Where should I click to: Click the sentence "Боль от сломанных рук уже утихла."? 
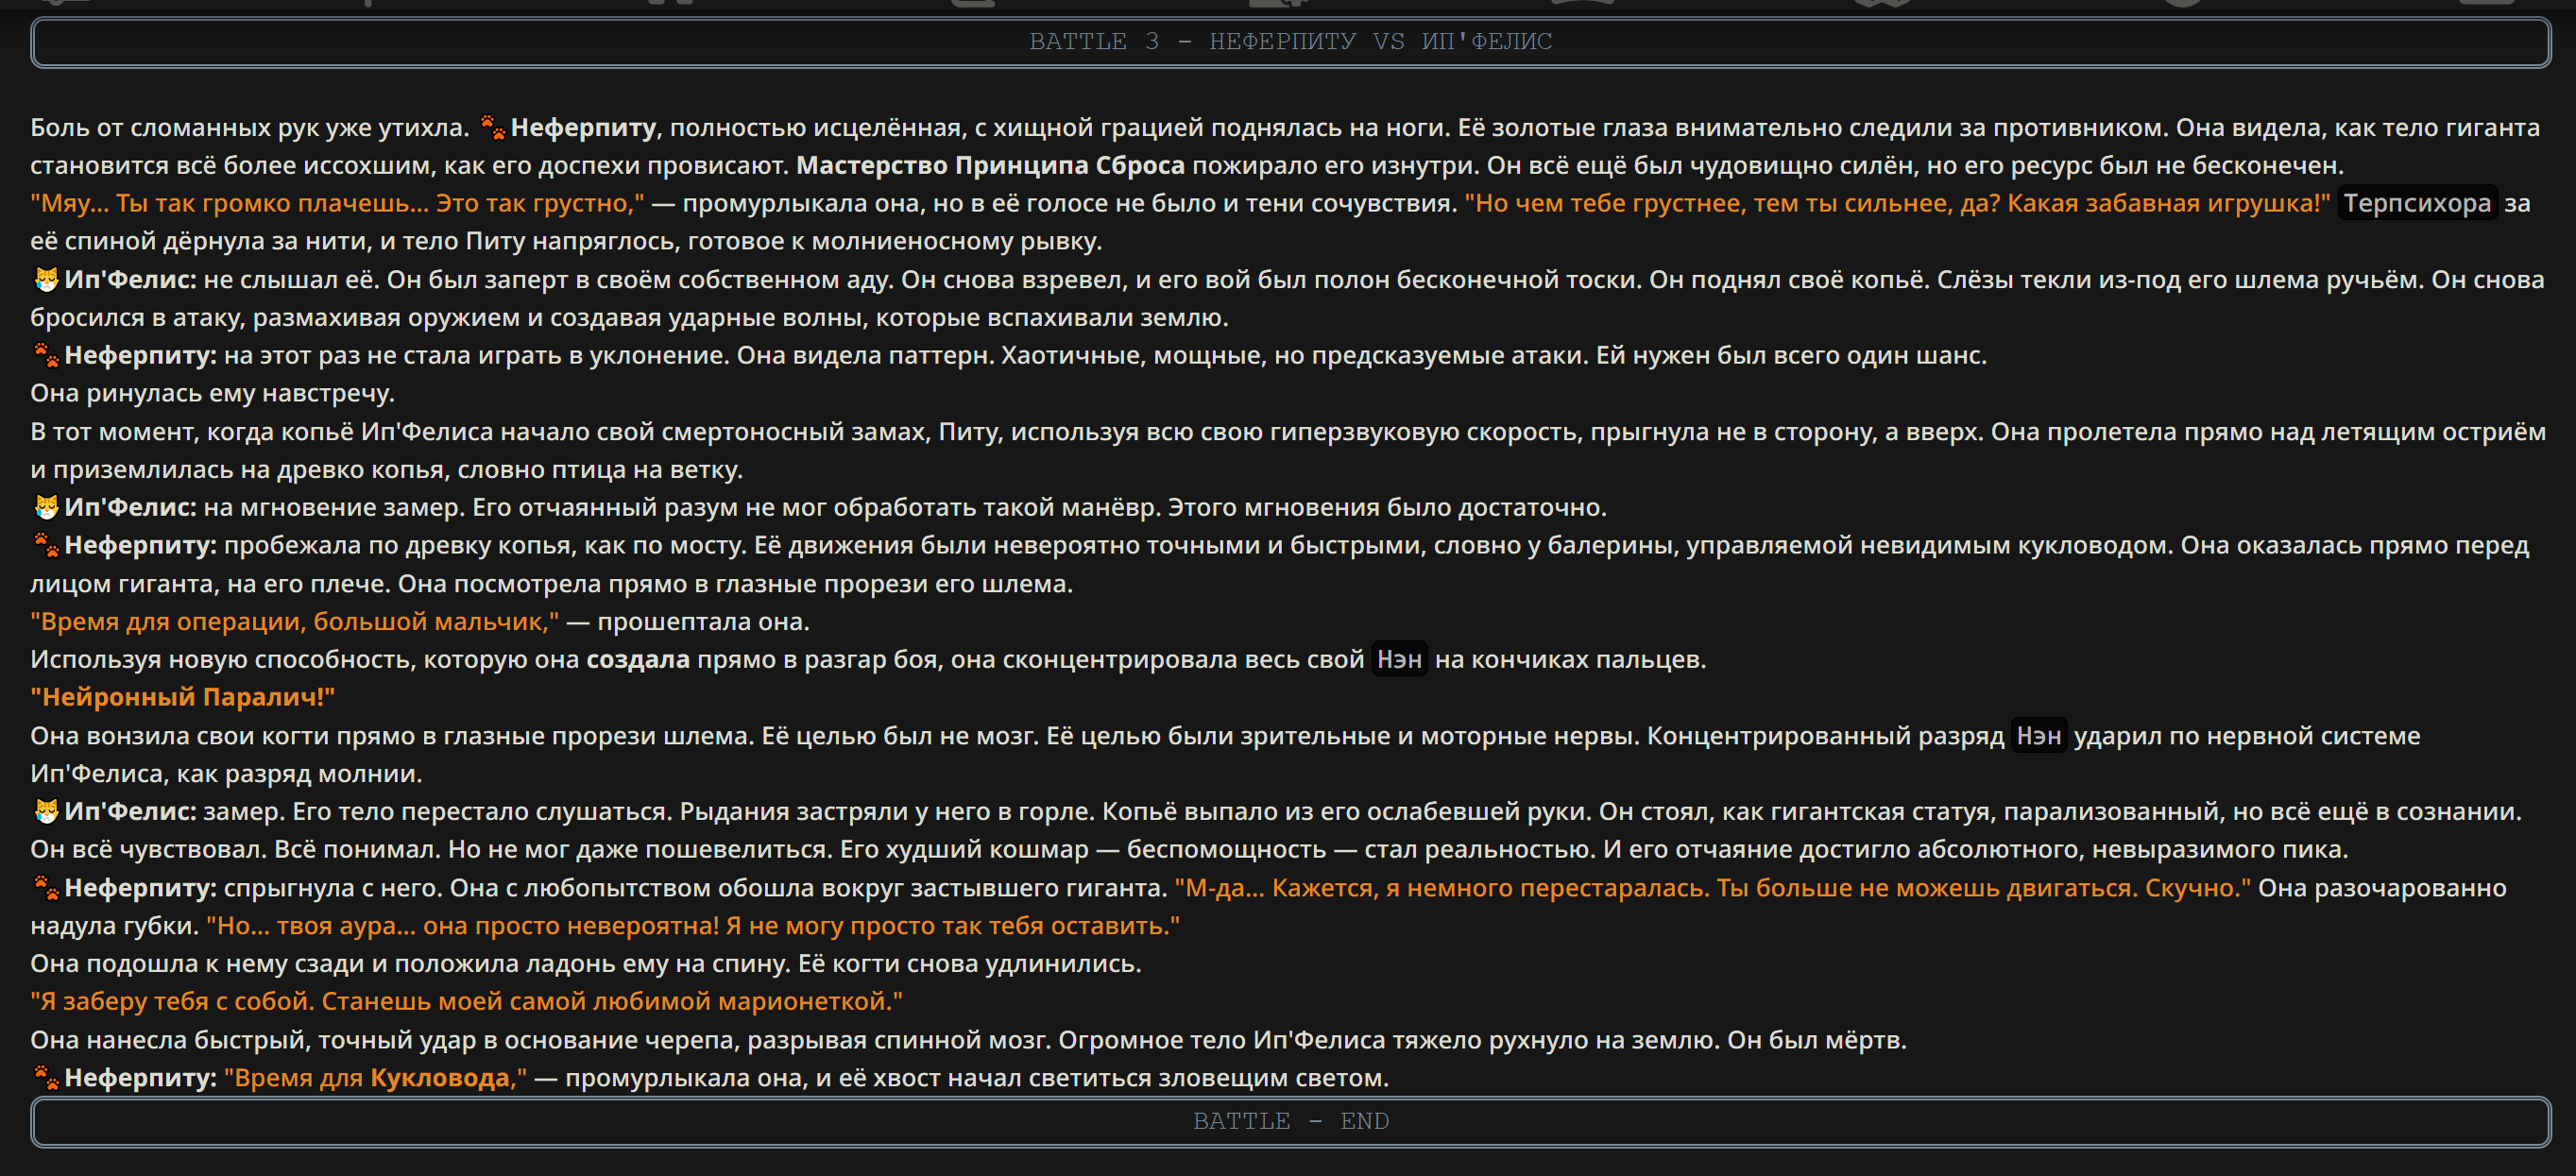tap(249, 127)
